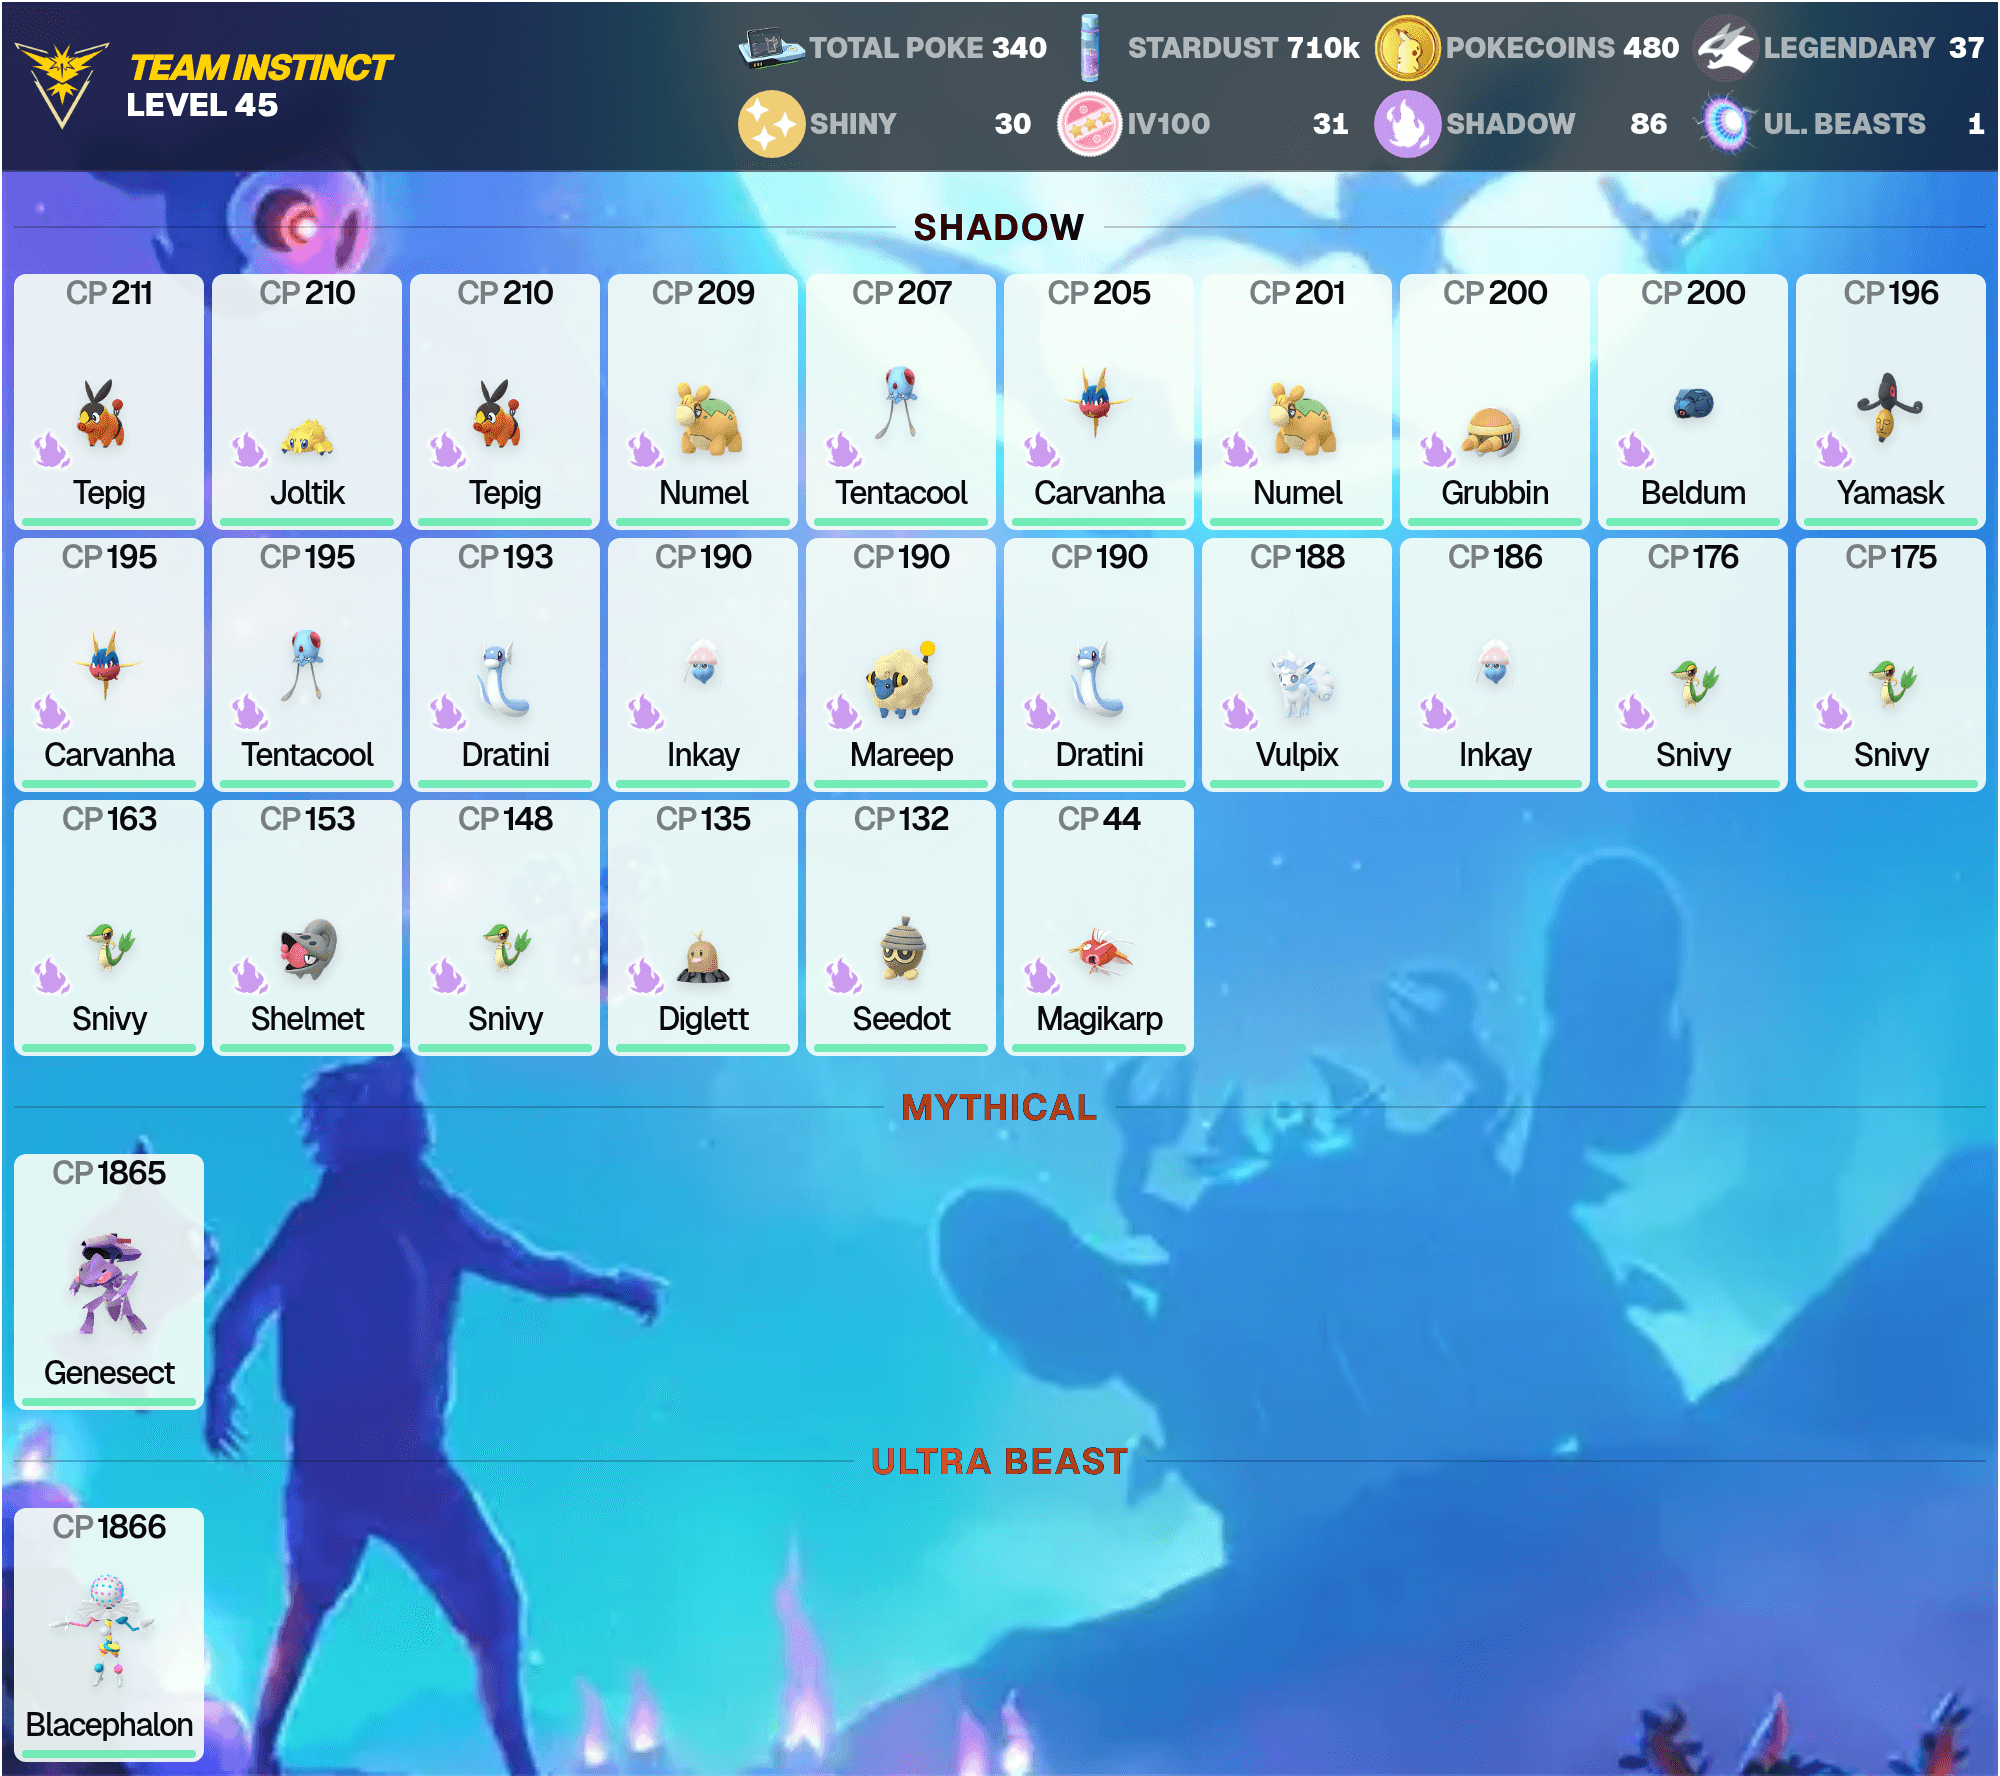Click the Shelmet CP 153 card
The image size is (2000, 1776).
point(307,927)
